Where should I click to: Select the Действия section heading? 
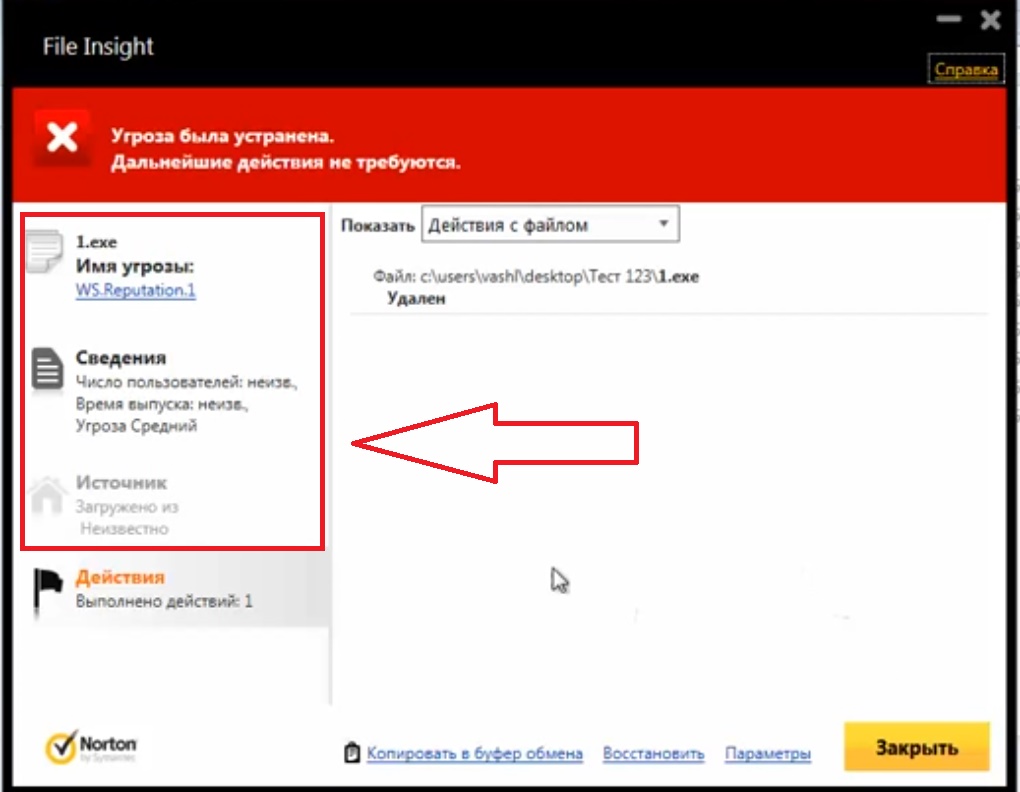pos(120,577)
